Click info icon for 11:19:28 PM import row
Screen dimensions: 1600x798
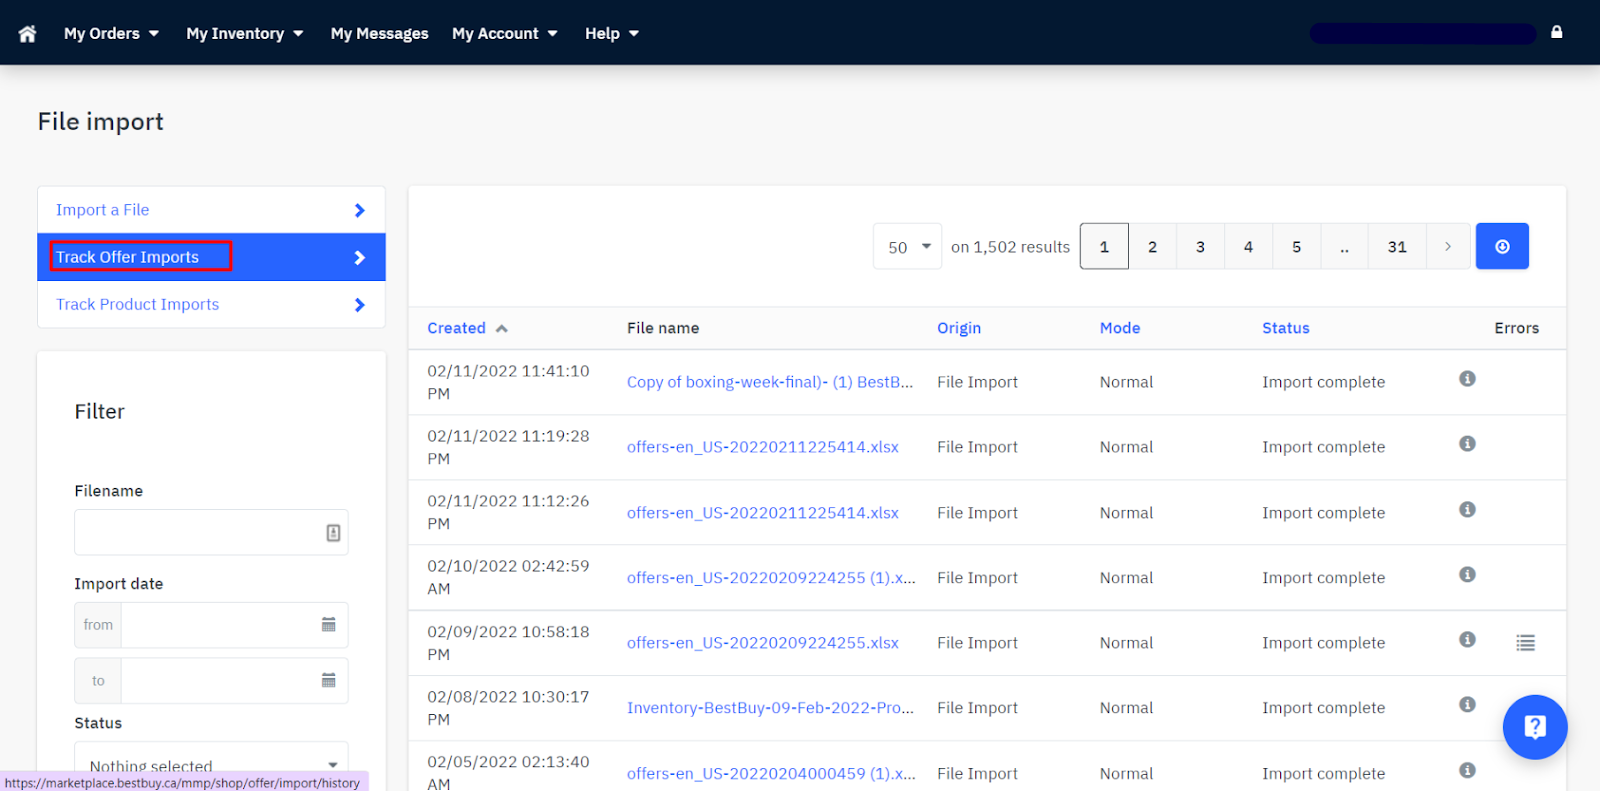1467,444
